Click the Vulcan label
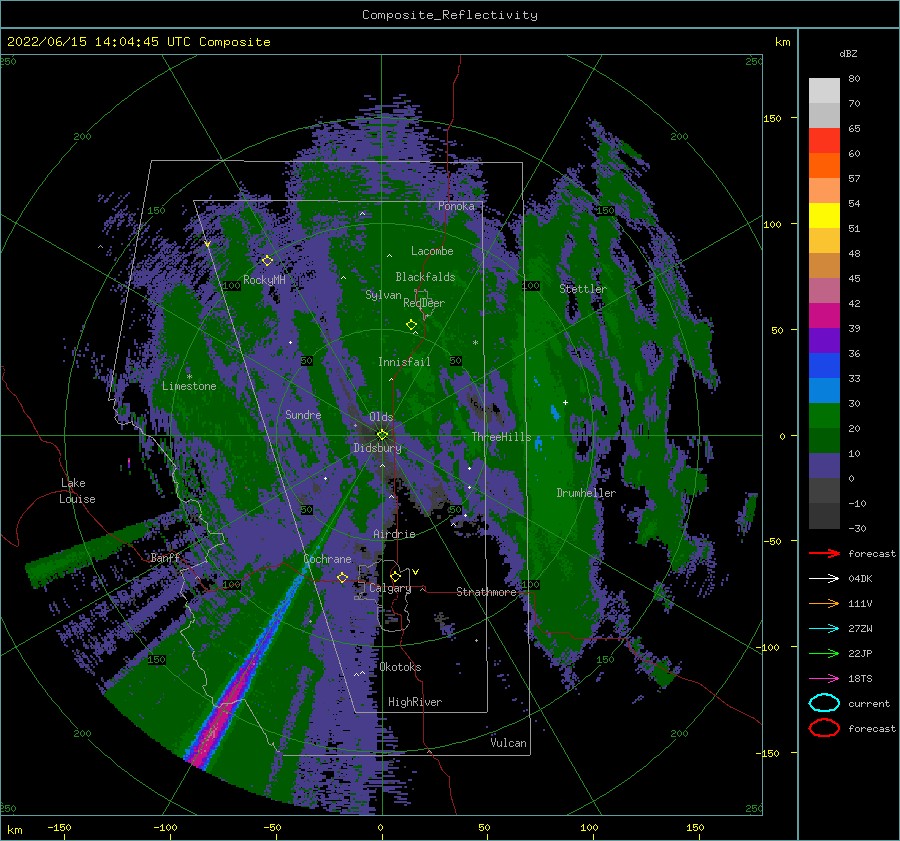The width and height of the screenshot is (900, 841). point(509,743)
